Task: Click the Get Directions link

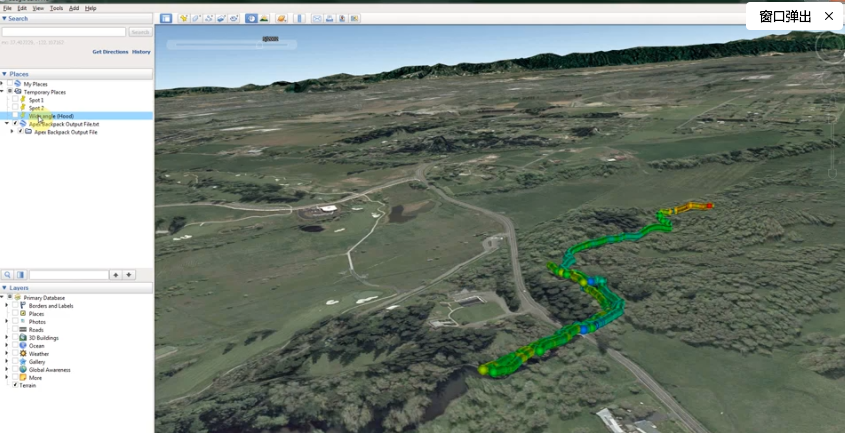Action: 110,51
